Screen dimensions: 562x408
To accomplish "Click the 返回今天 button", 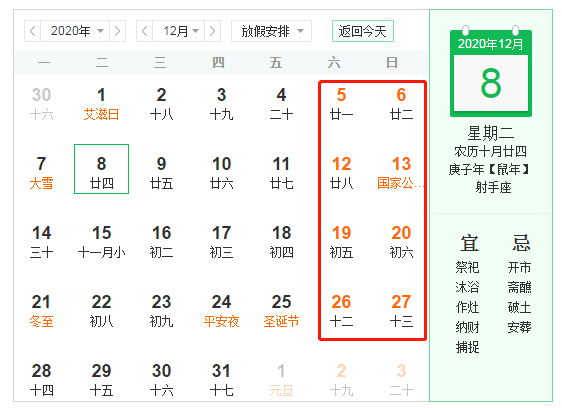I will [x=363, y=31].
